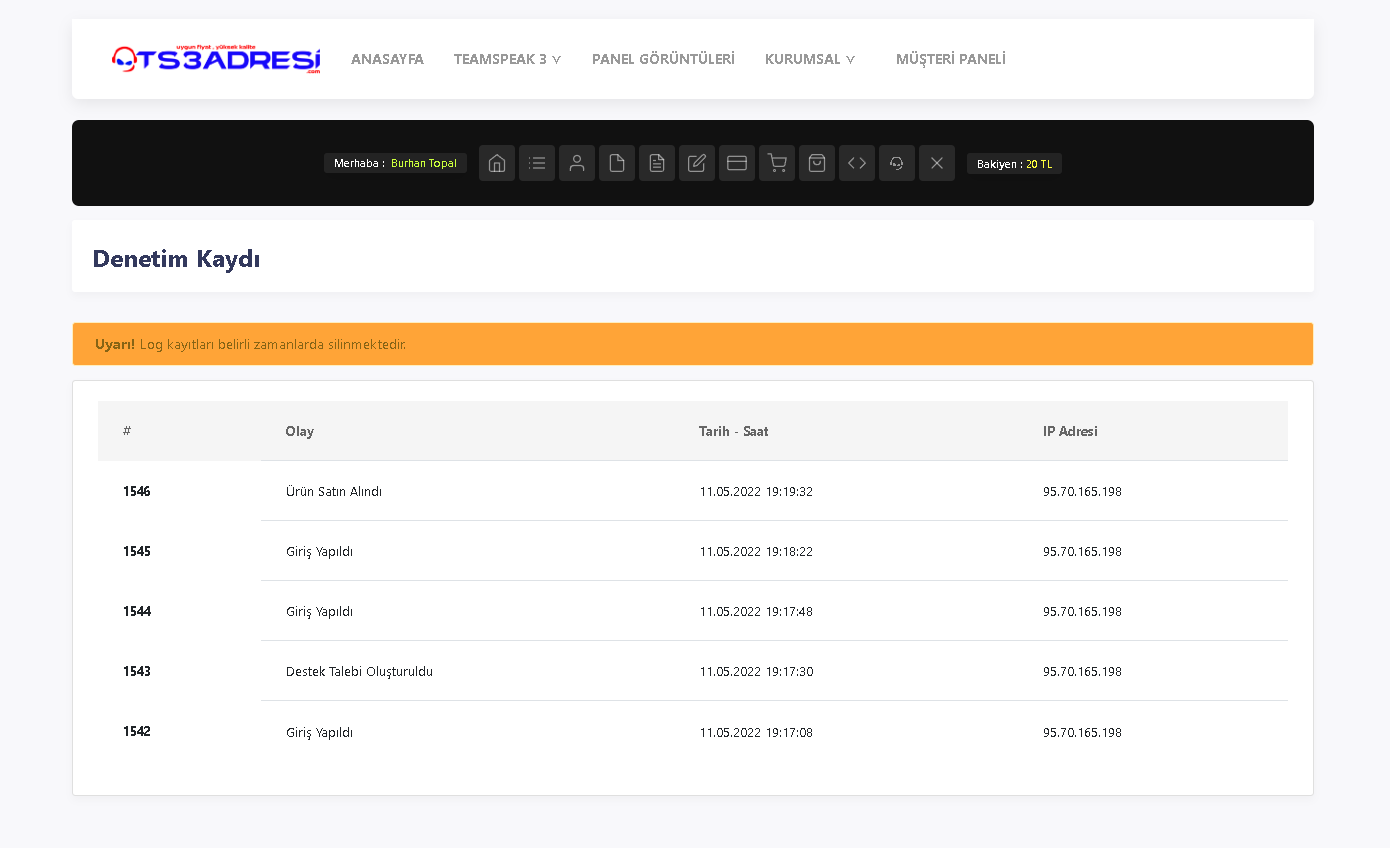Open PANEL GÖRÜNTÜLERİ menu item

pos(663,59)
